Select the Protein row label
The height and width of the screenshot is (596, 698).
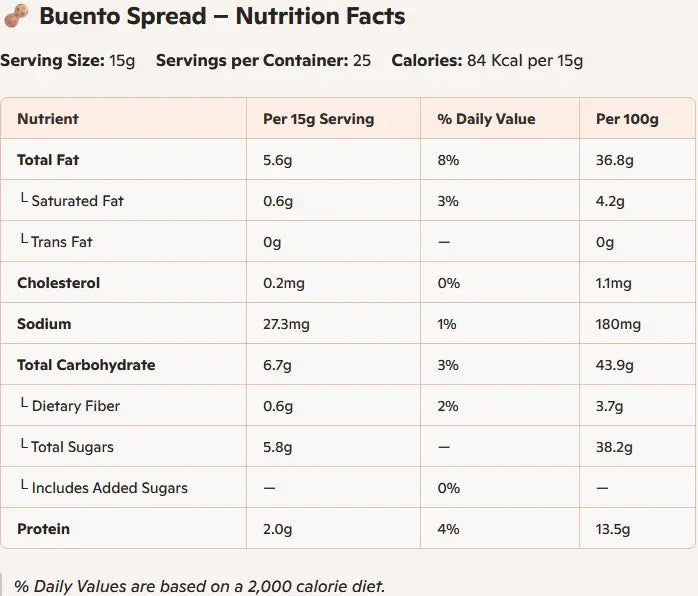pos(44,529)
